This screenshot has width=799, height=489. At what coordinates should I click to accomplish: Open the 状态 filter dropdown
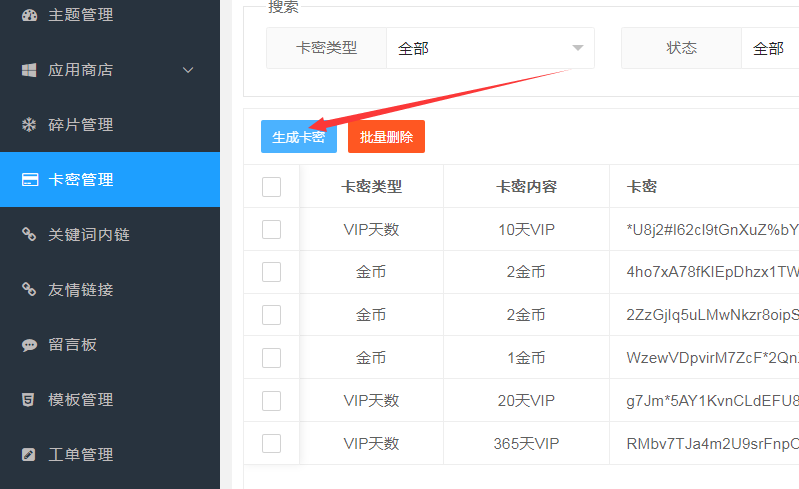(769, 48)
